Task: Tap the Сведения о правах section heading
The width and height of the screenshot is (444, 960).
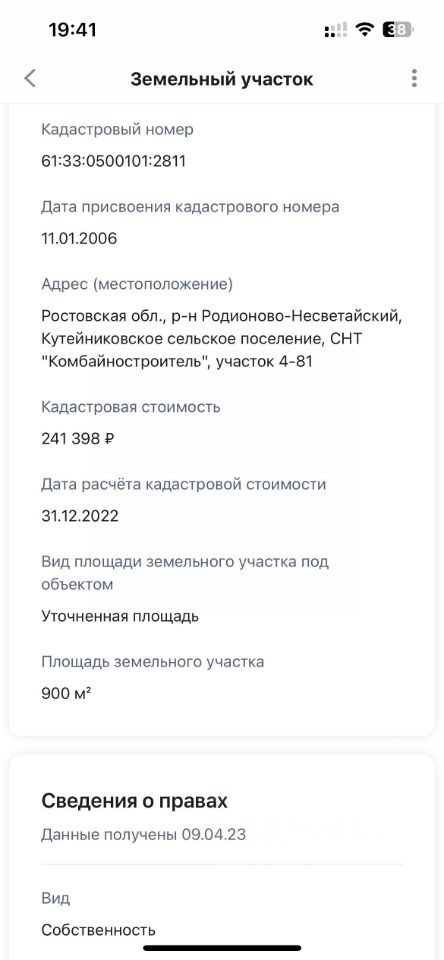Action: coord(134,800)
